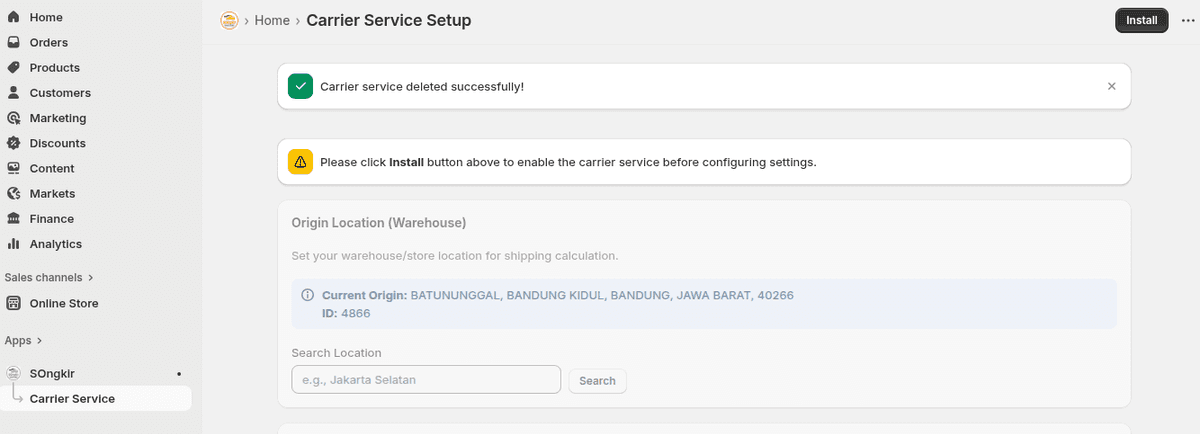Screen dimensions: 1200x434
Task: Open Online Store sales channel
Action: pos(64,303)
